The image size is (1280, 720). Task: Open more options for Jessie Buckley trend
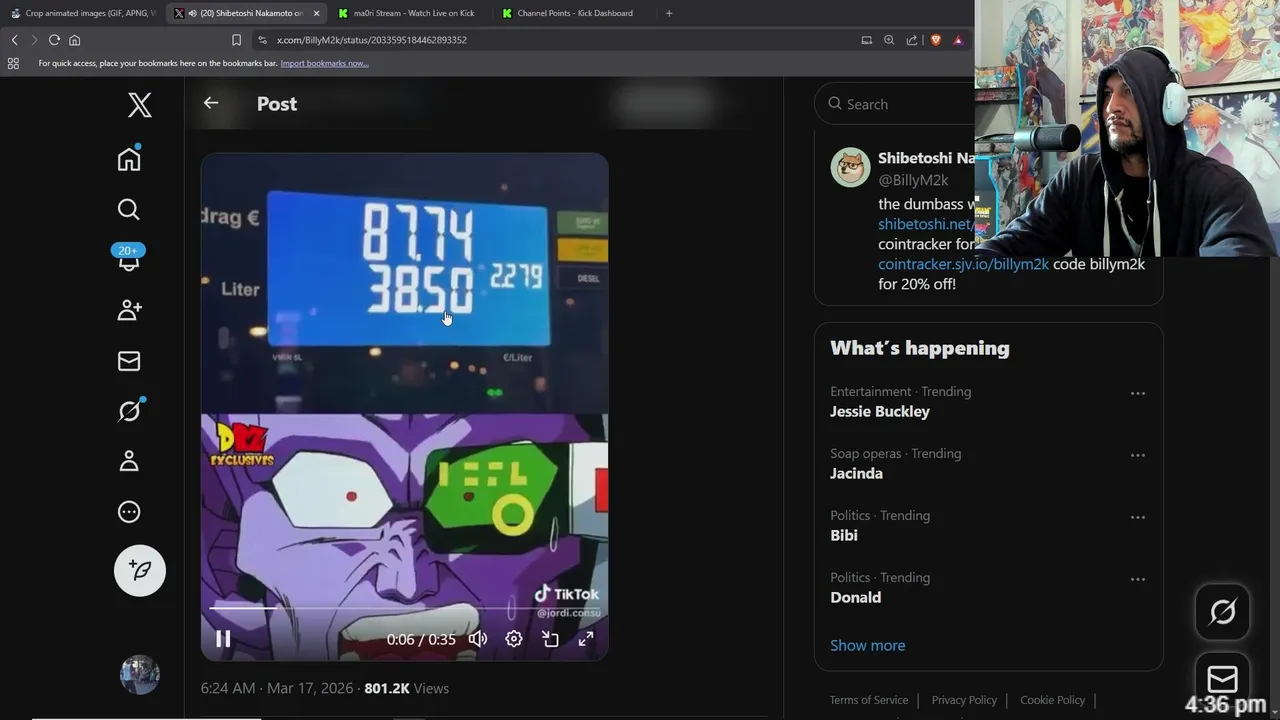tap(1138, 393)
